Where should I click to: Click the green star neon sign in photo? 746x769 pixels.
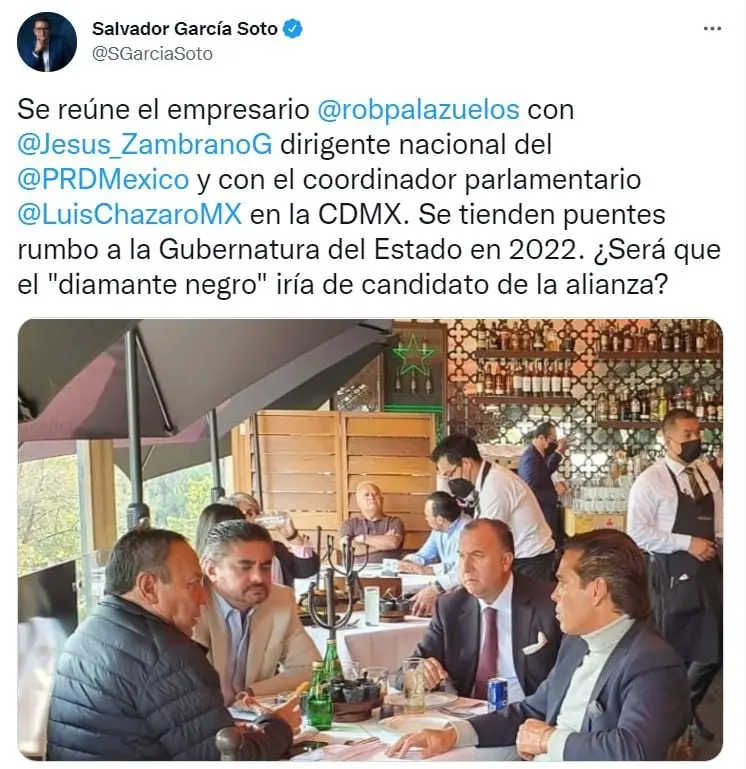(x=413, y=355)
